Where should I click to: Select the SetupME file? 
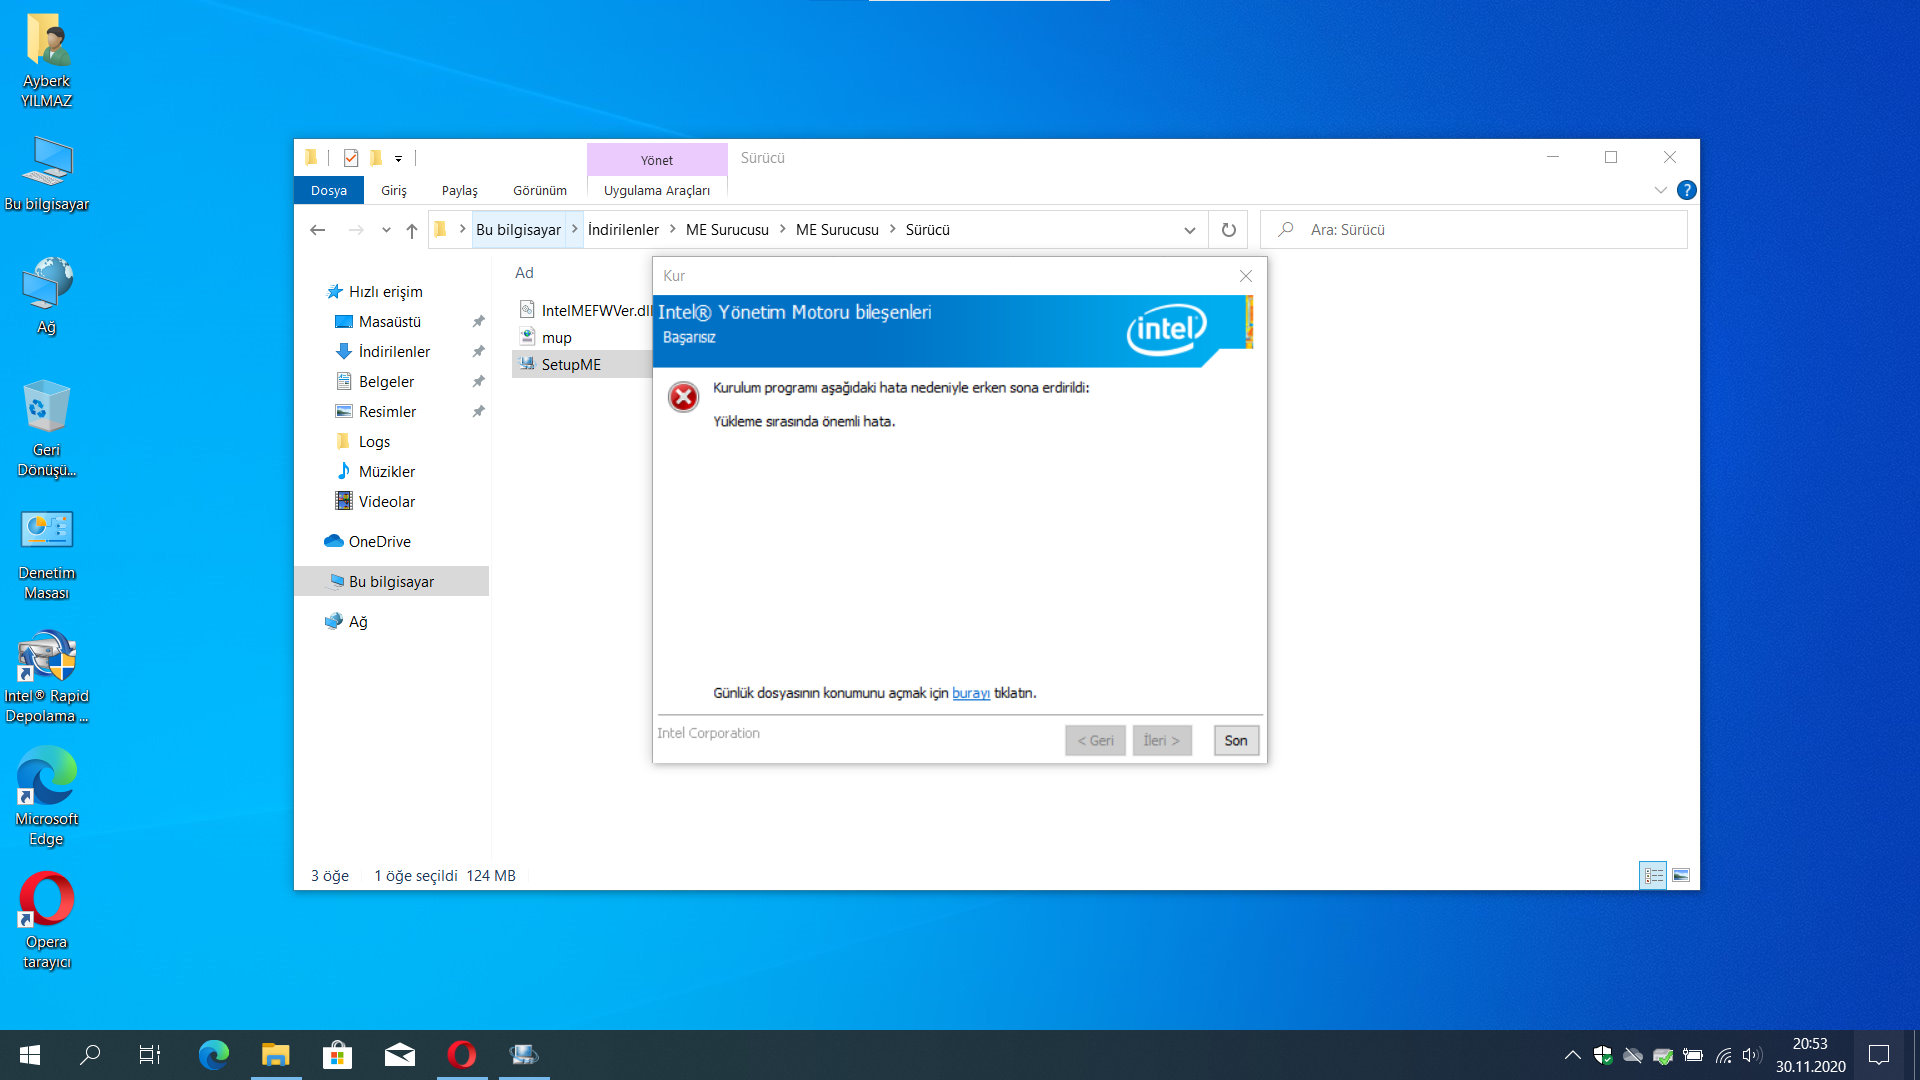click(x=571, y=364)
